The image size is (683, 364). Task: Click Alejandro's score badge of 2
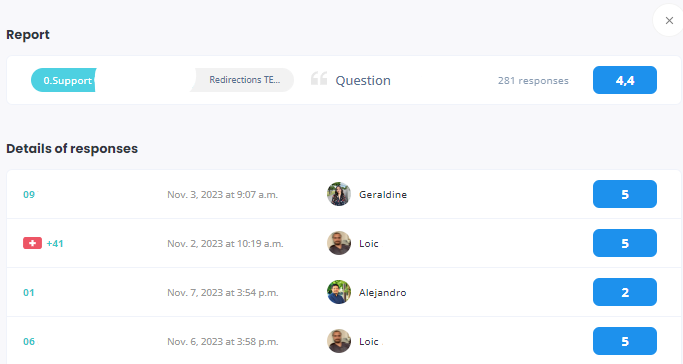625,292
